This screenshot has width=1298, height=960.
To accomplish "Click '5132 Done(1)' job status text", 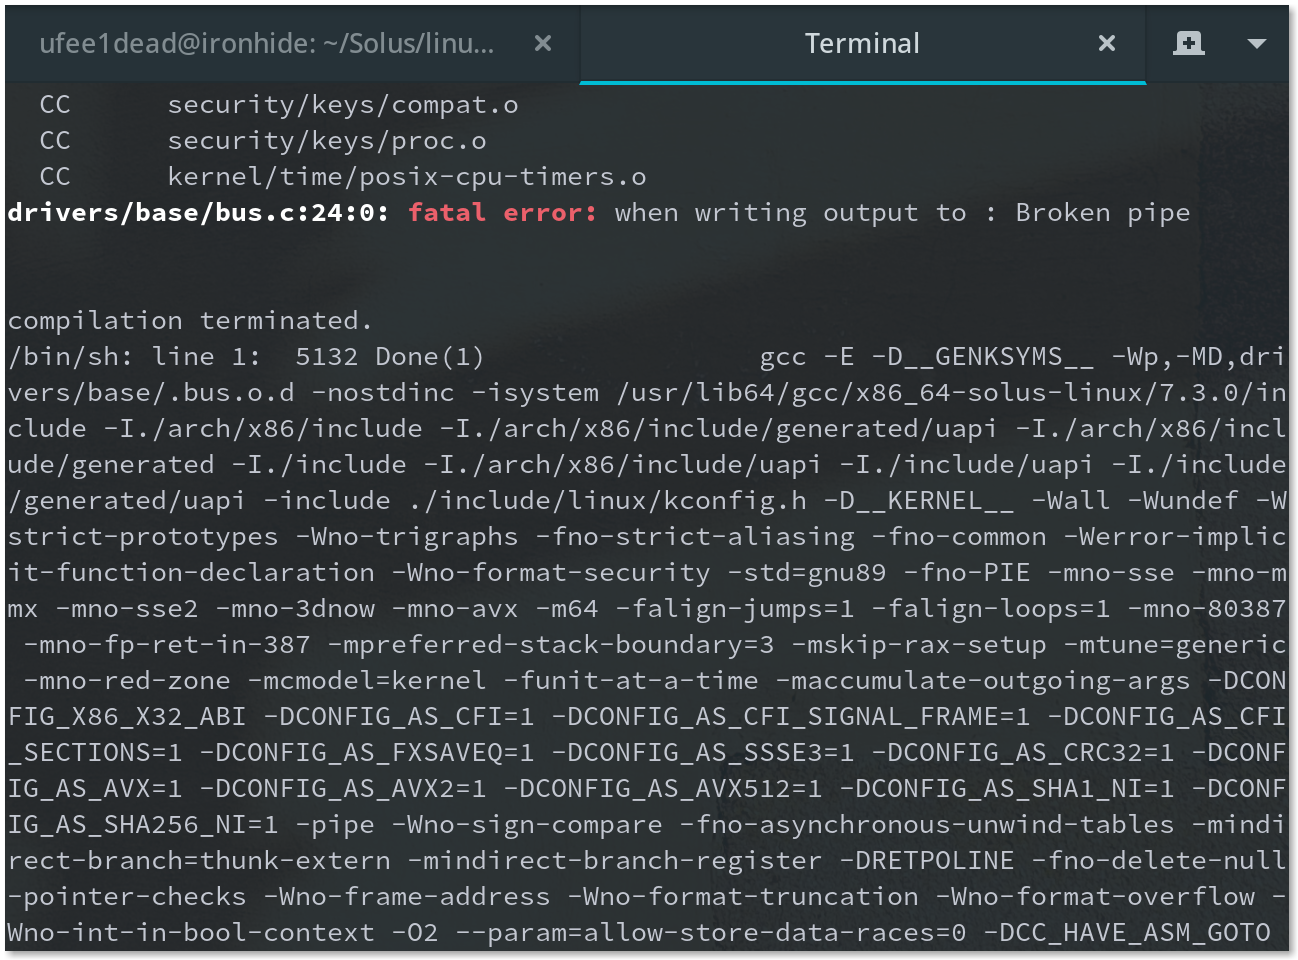I will click(390, 357).
